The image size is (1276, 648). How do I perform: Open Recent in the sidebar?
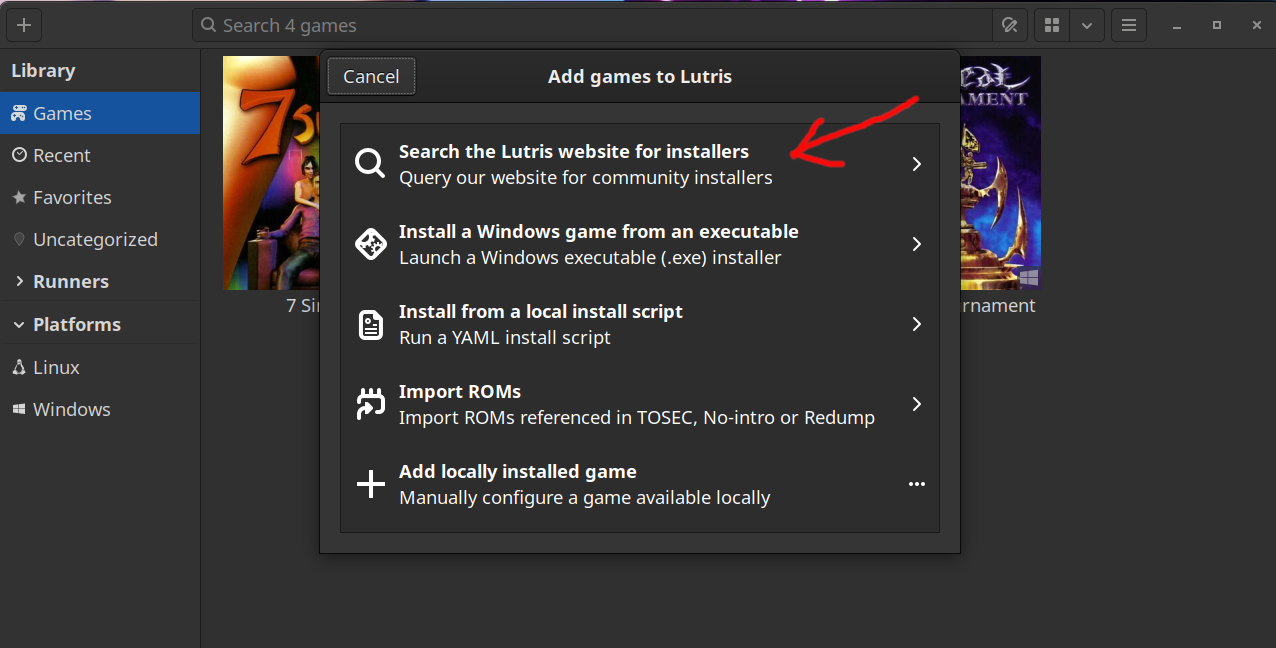[x=100, y=155]
